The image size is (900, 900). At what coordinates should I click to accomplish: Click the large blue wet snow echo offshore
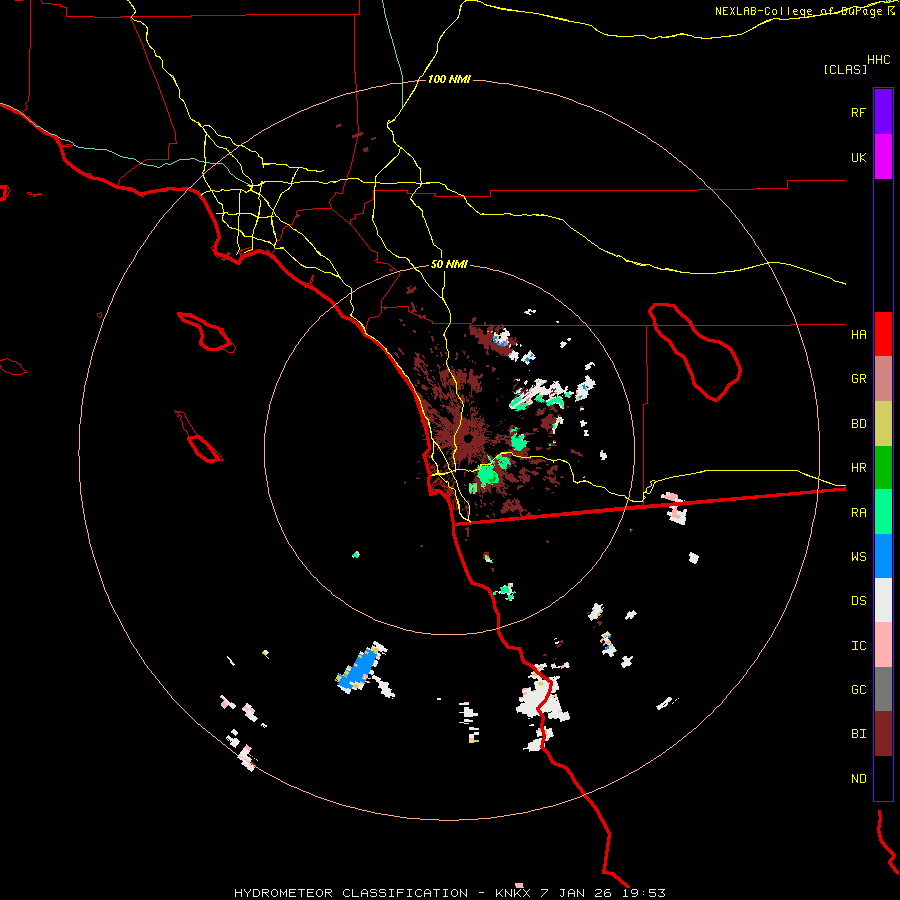tap(359, 669)
